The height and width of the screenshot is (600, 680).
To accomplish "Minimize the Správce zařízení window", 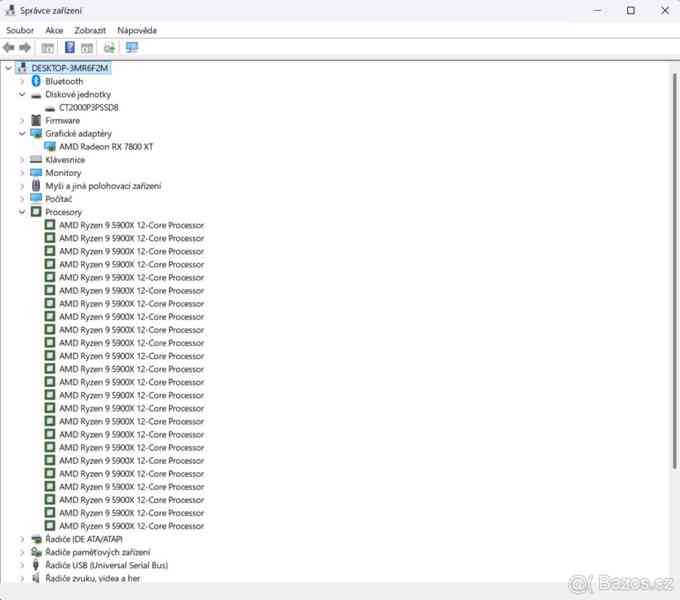I will [598, 10].
